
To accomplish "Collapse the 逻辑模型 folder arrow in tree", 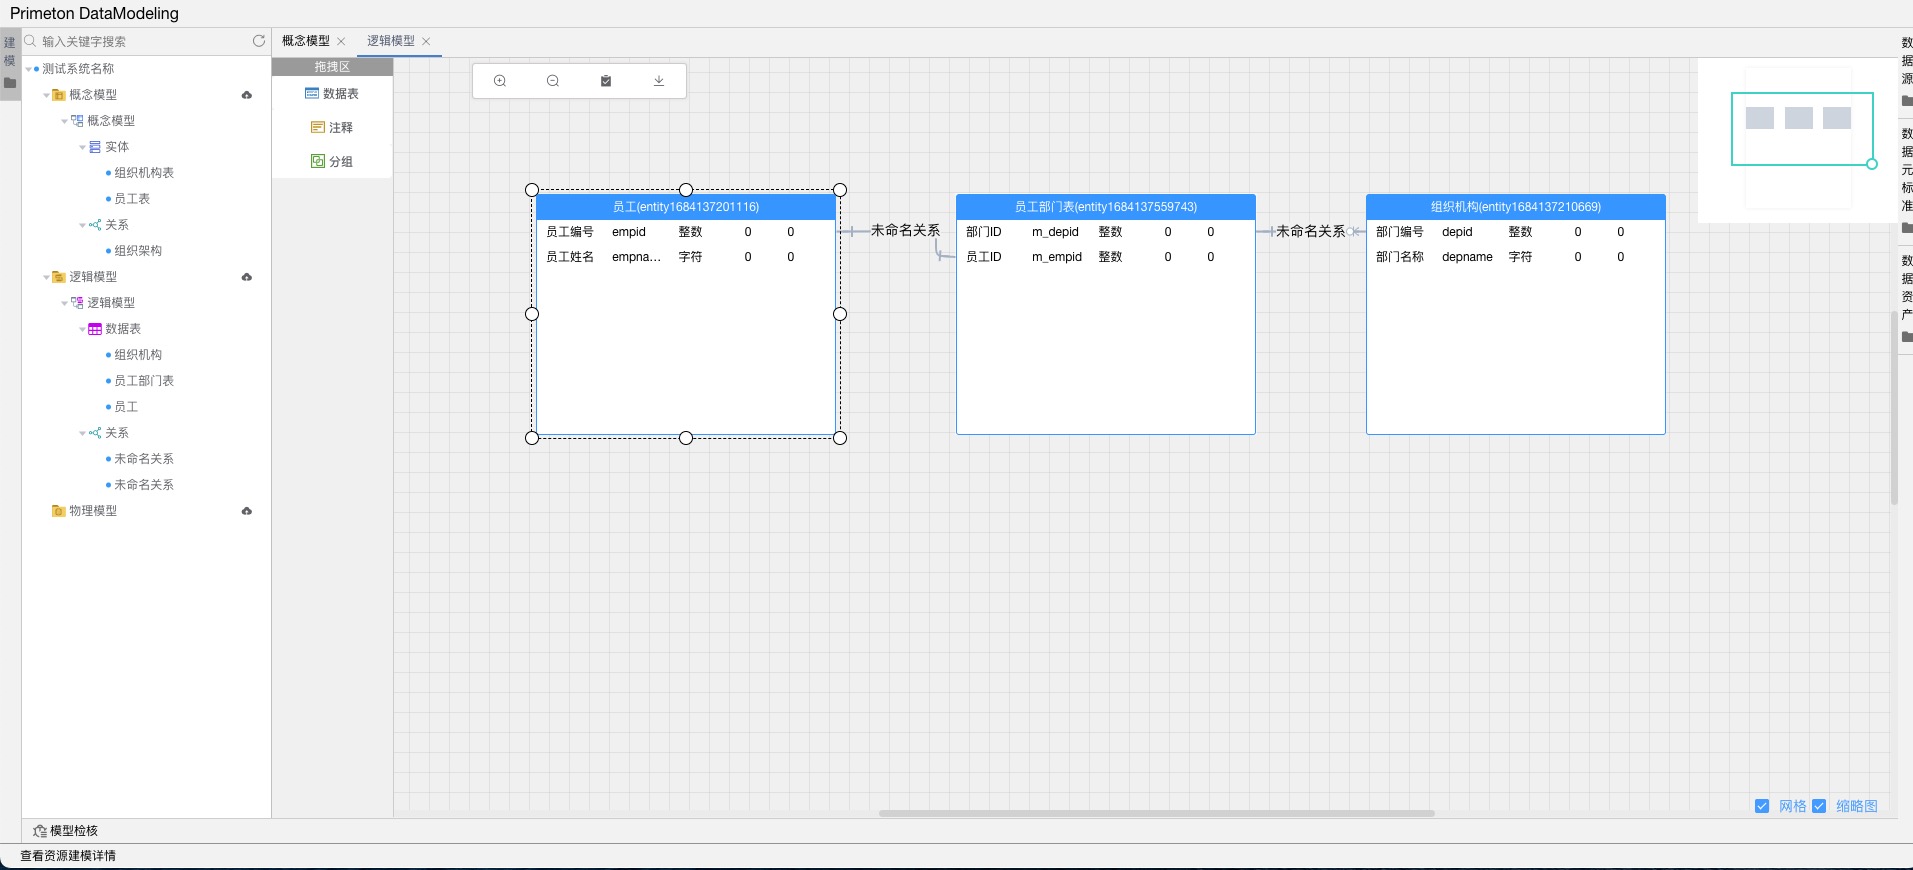I will pyautogui.click(x=46, y=277).
